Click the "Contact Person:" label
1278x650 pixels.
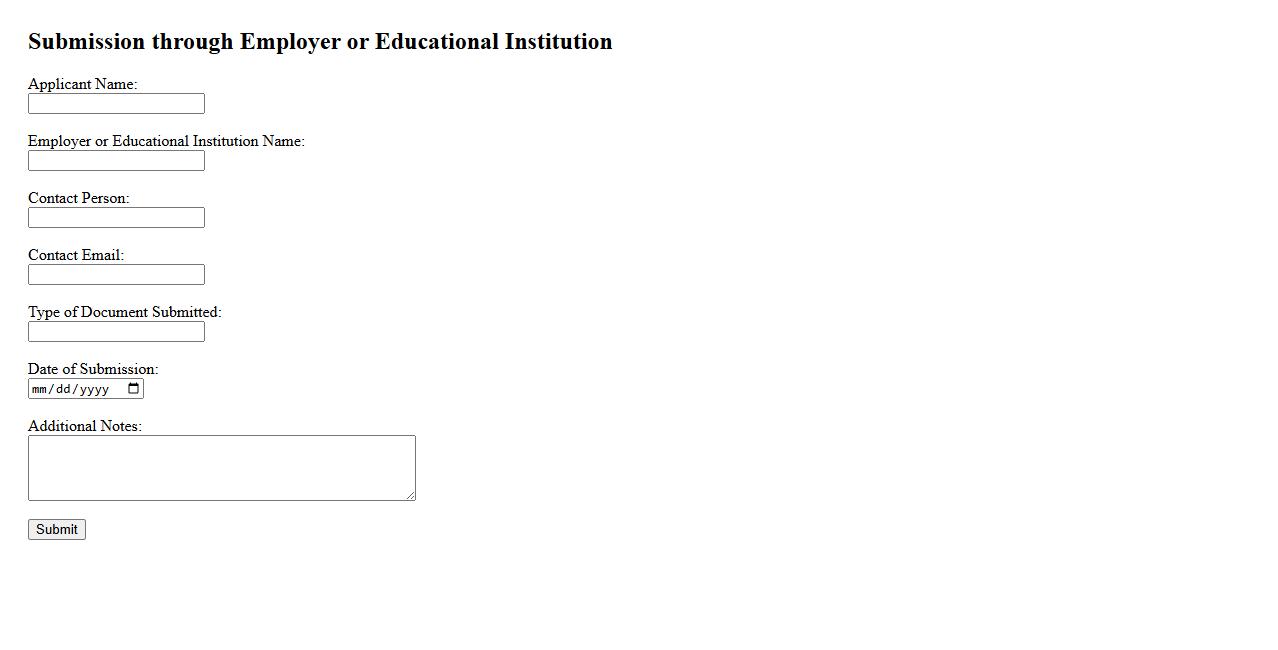78,198
